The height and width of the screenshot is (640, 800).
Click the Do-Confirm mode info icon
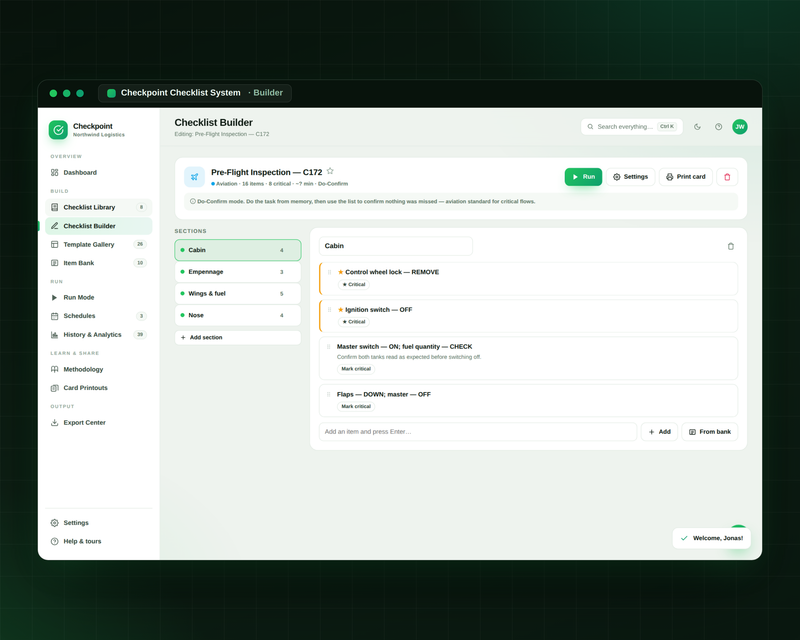coord(193,201)
